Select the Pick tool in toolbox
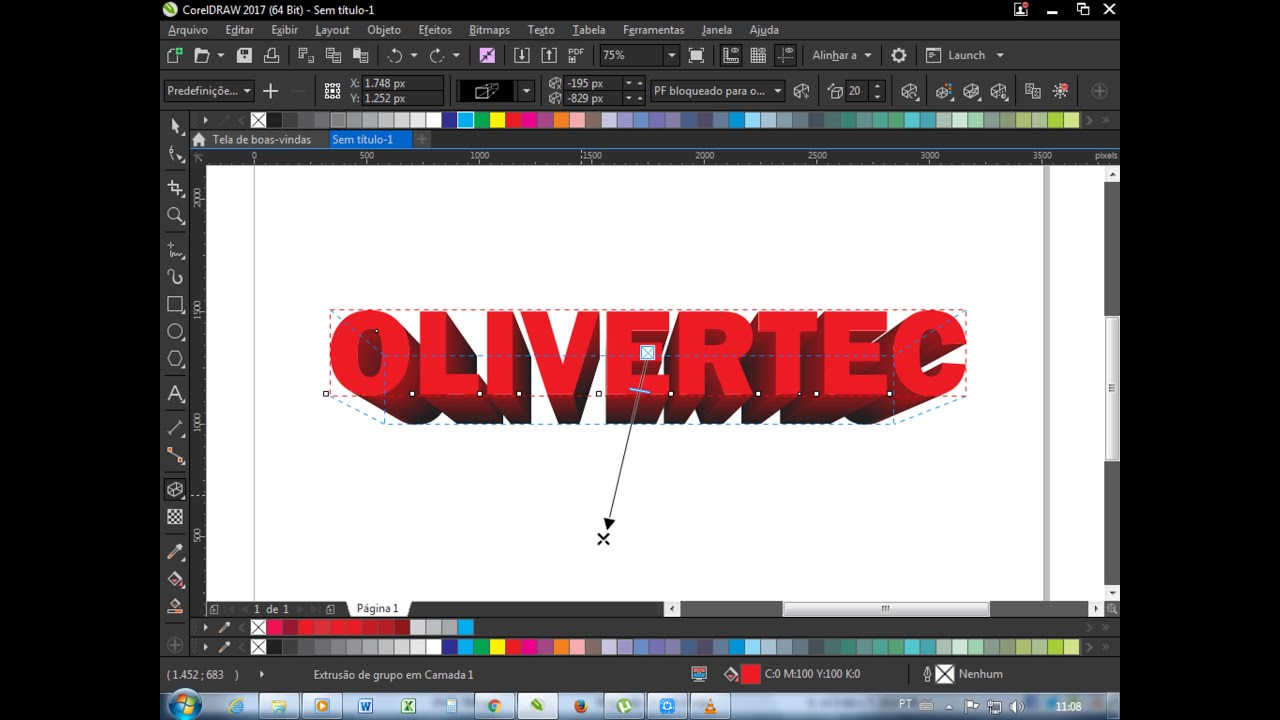 point(176,126)
